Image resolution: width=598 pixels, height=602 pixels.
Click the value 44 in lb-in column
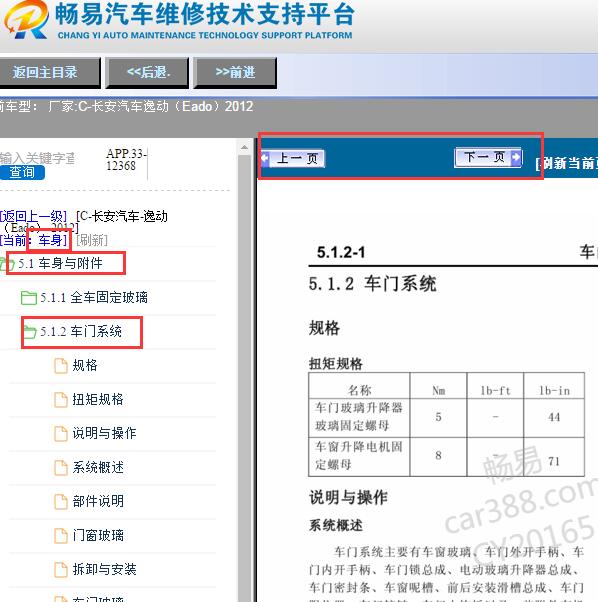tap(554, 417)
